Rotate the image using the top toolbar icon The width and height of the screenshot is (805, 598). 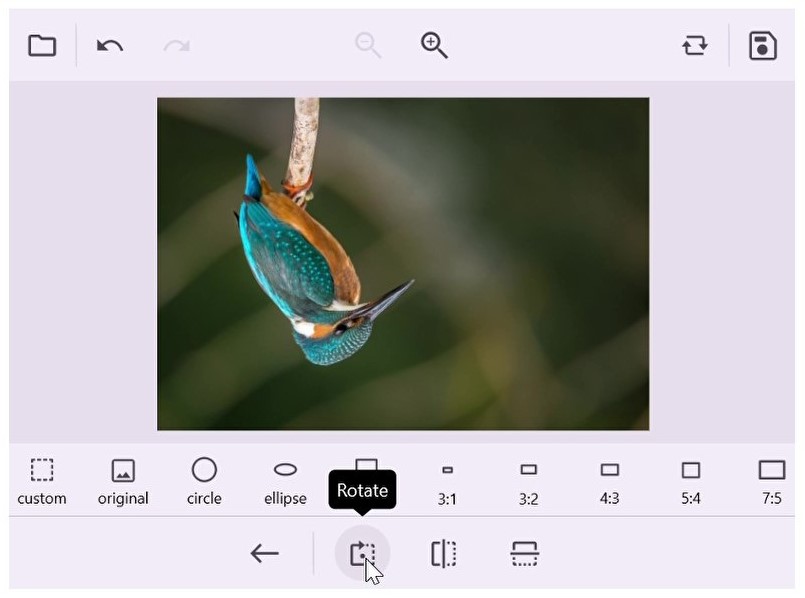[x=697, y=45]
